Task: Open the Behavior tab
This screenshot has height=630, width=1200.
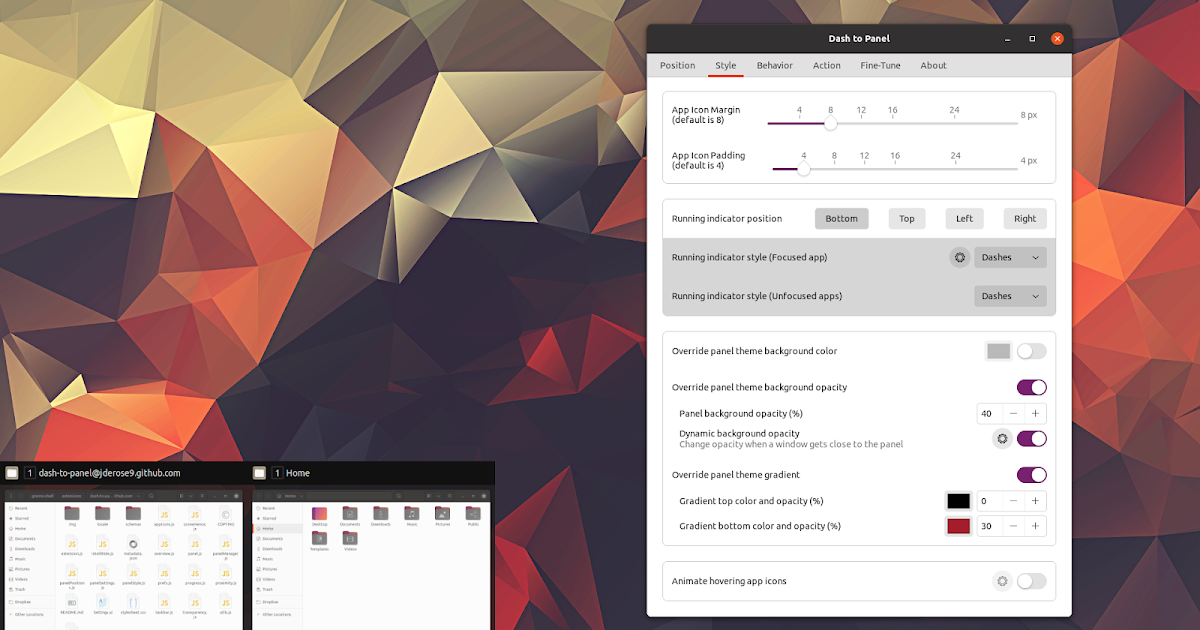Action: (x=774, y=65)
